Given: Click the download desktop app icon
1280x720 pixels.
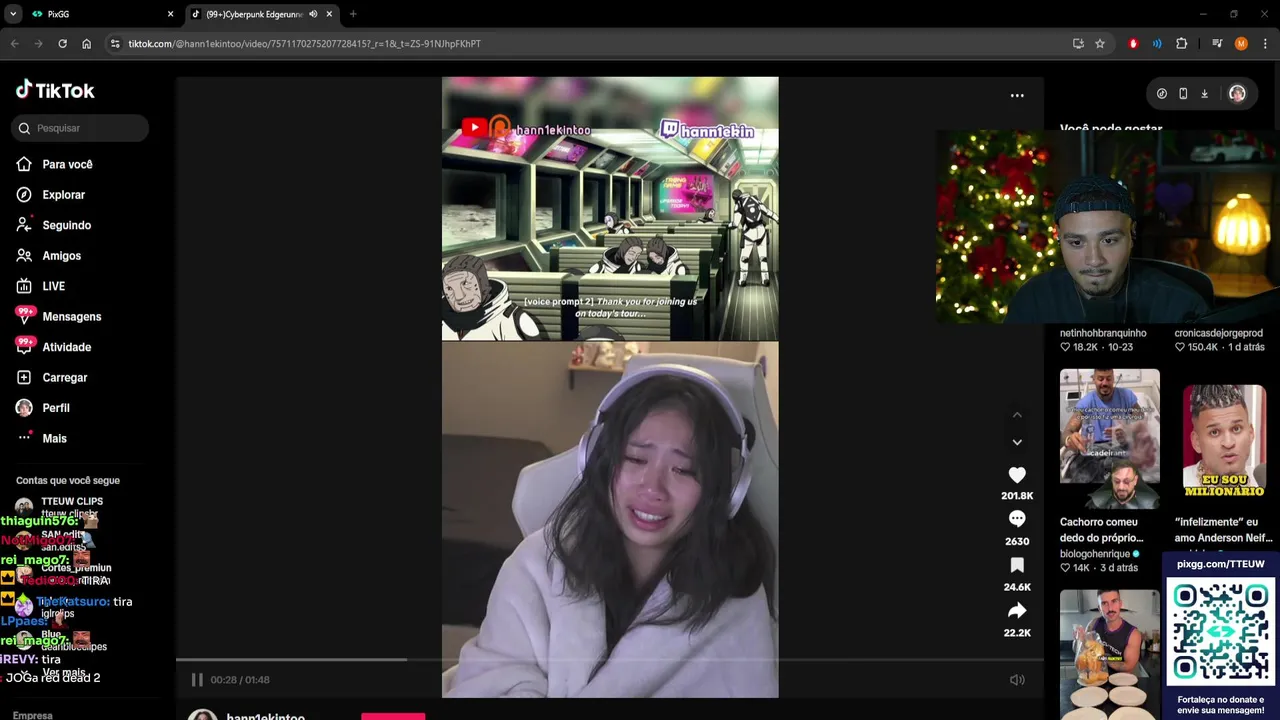Looking at the screenshot, I should 1204,94.
